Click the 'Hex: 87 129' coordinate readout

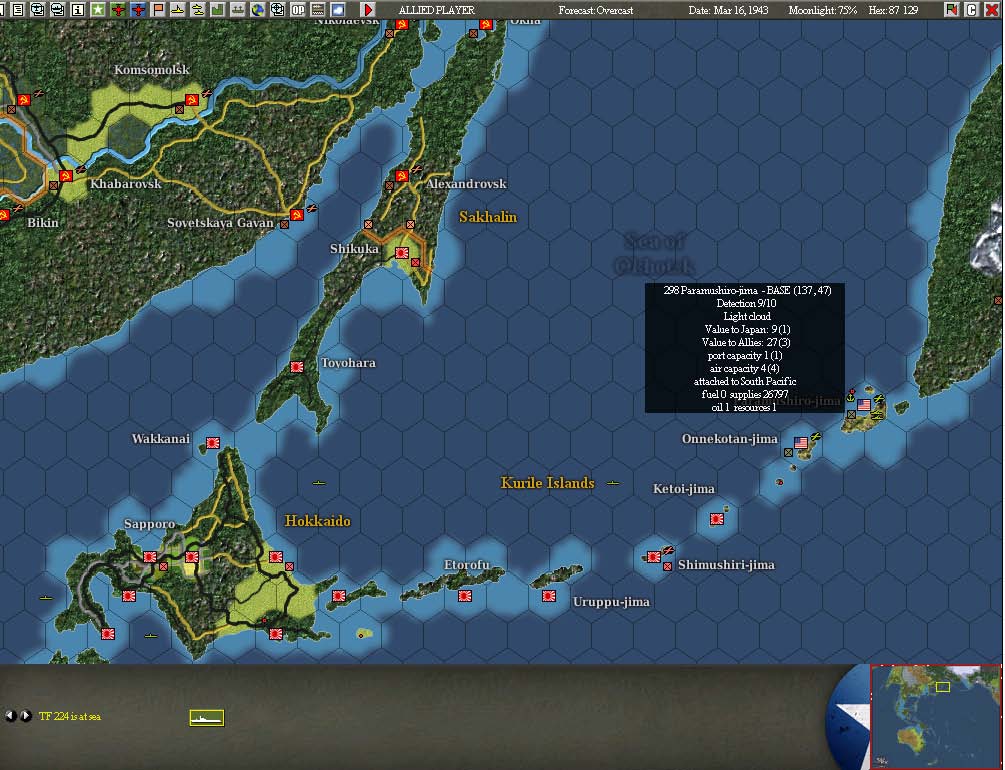point(893,10)
